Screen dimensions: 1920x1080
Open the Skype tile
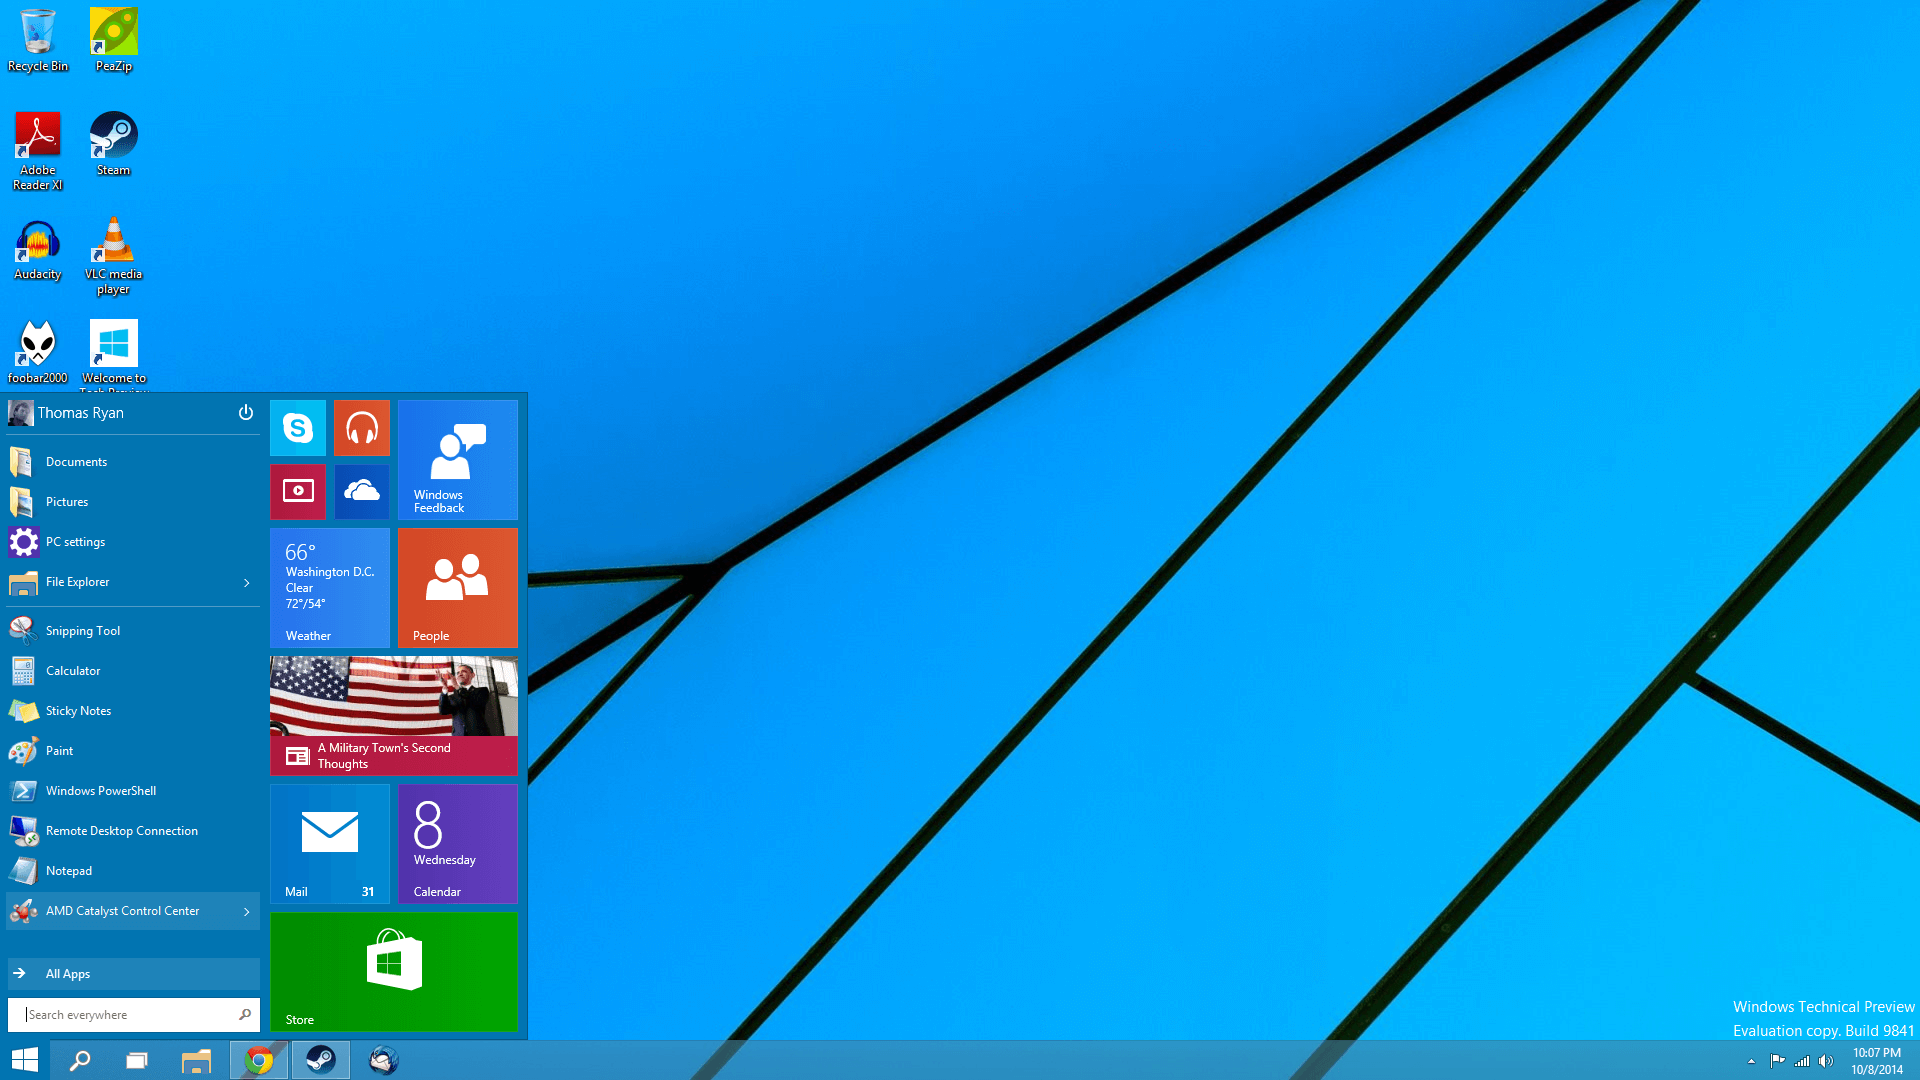click(x=298, y=428)
